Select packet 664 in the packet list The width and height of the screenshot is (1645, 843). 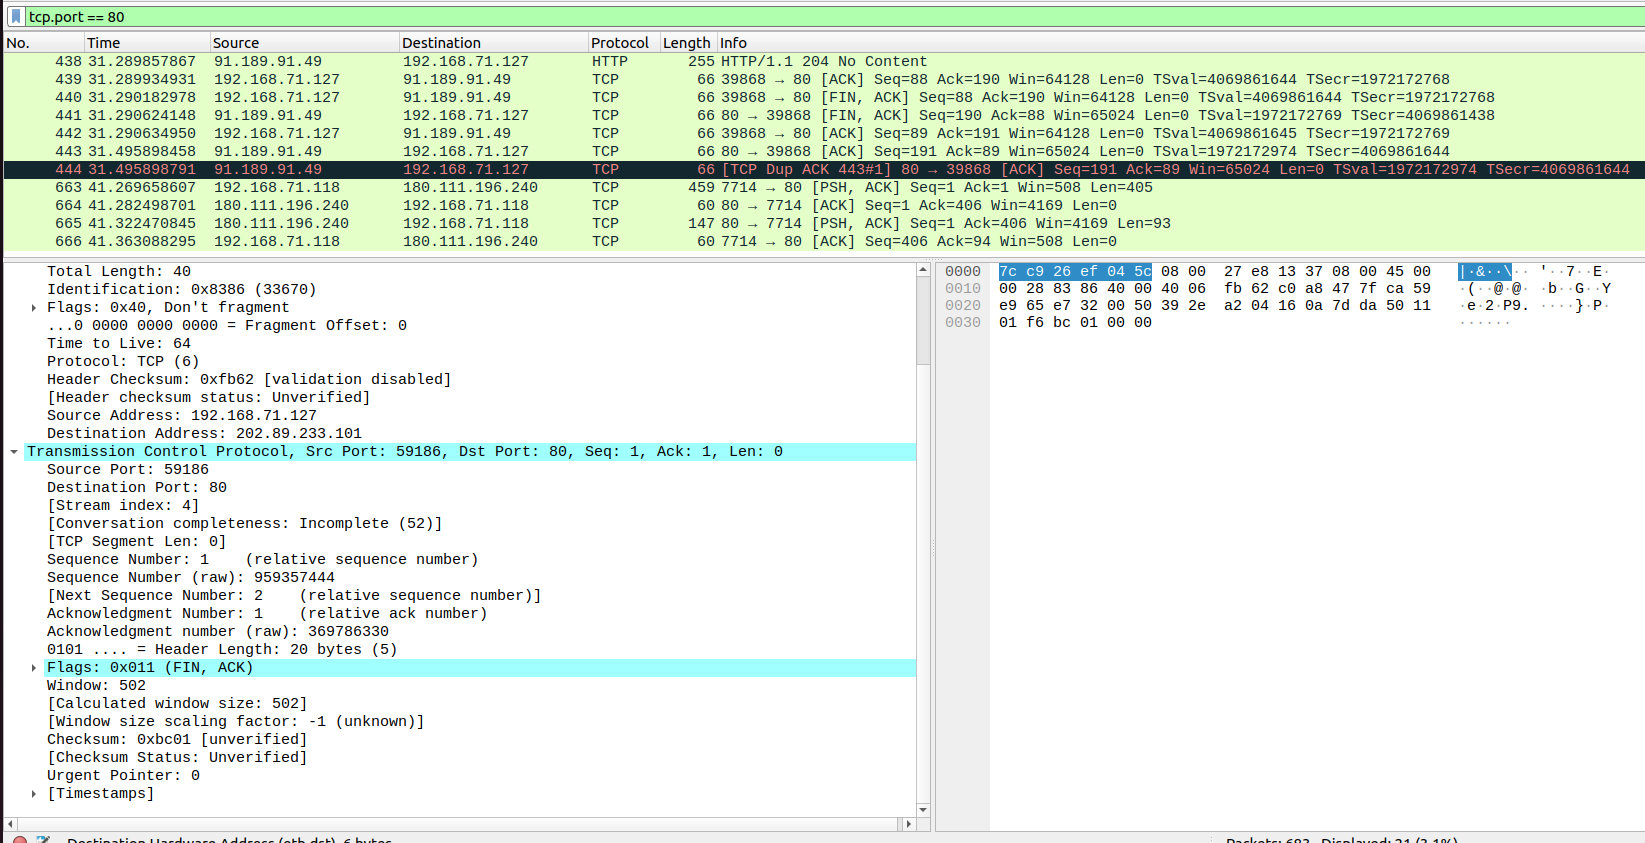point(824,205)
